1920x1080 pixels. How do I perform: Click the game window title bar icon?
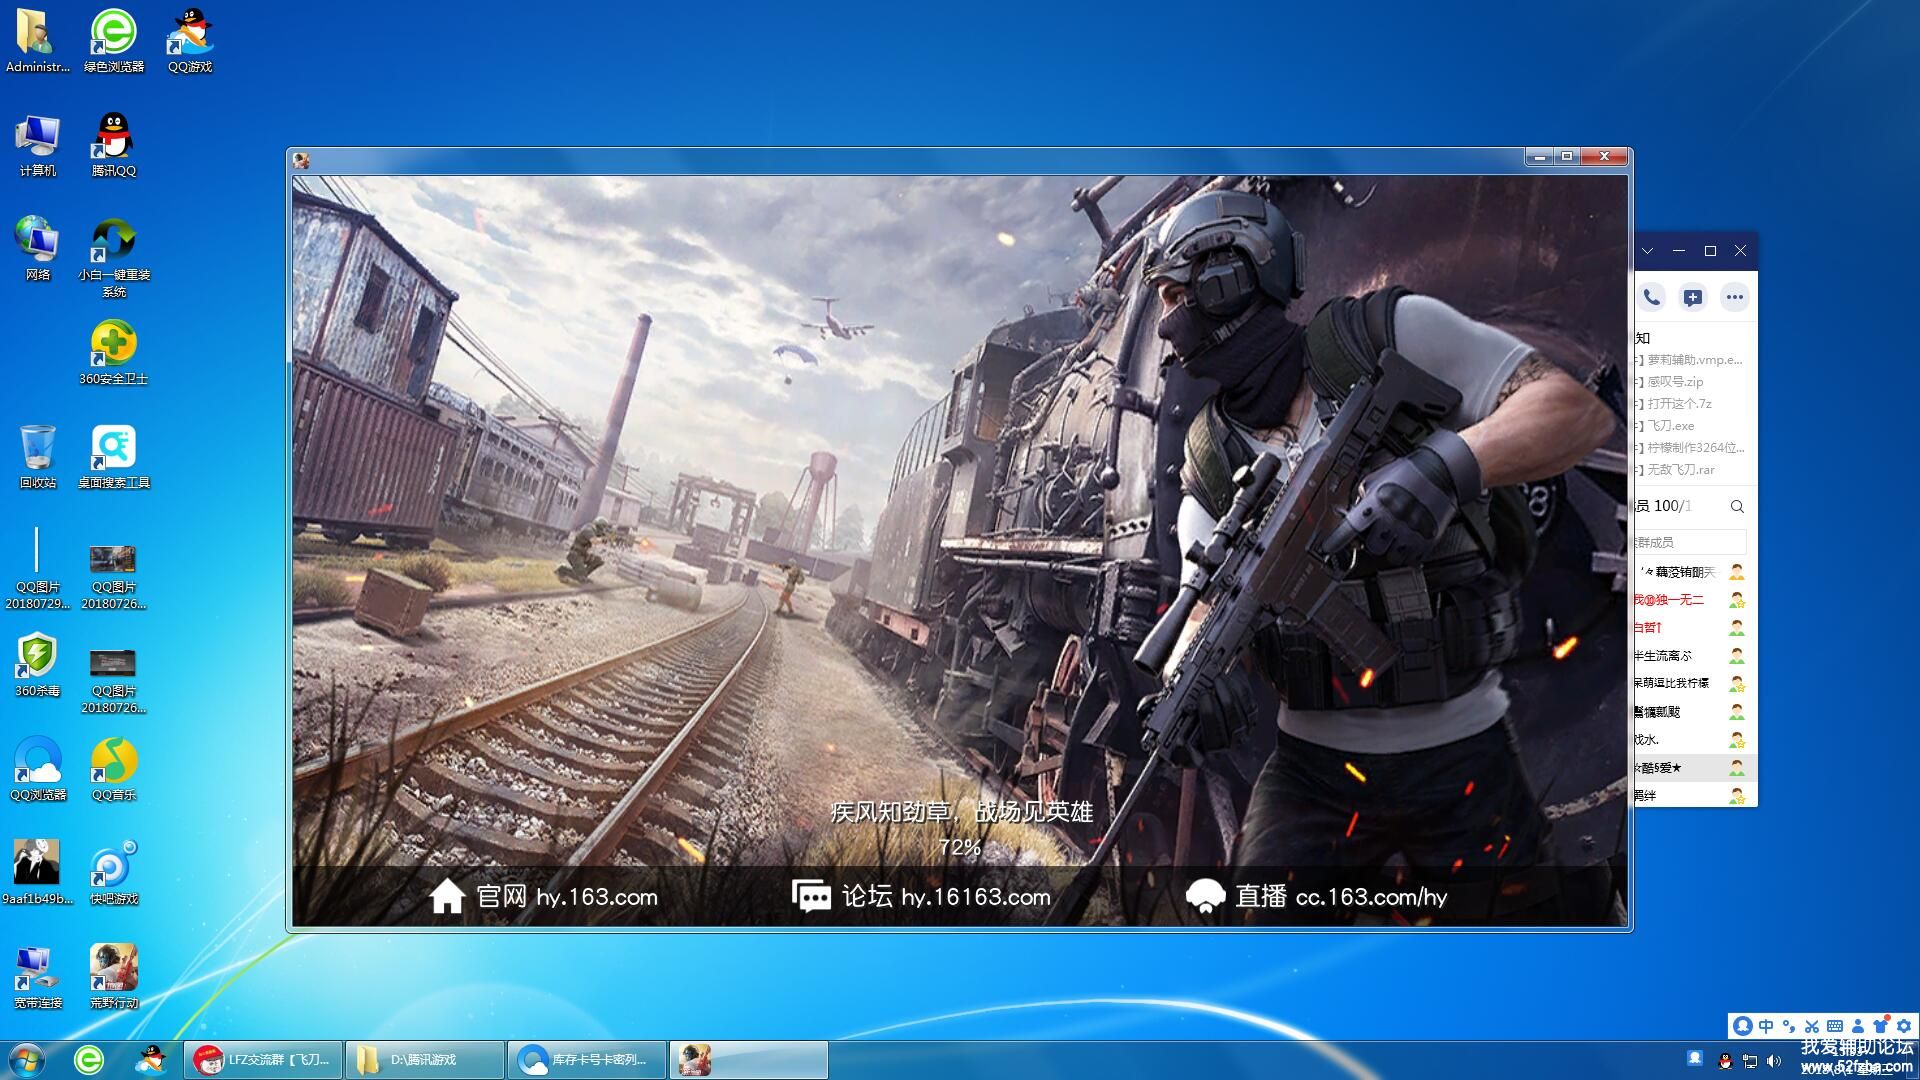(x=301, y=160)
